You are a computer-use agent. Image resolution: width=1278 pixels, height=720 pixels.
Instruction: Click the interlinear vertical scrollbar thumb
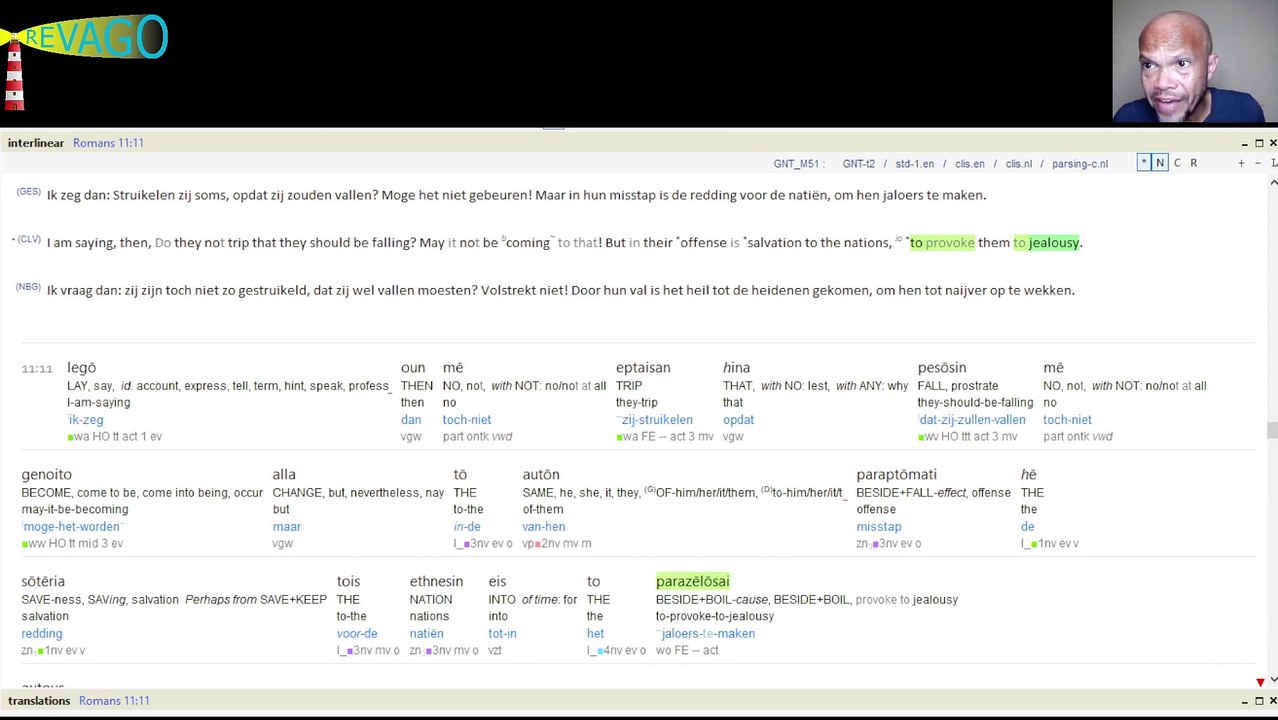tap(1273, 431)
